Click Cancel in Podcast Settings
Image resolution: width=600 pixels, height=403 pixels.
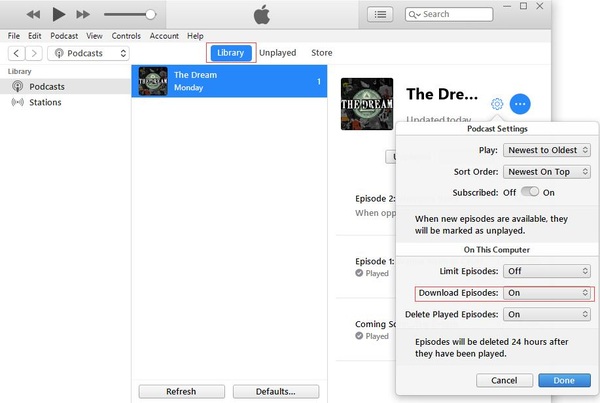504,380
